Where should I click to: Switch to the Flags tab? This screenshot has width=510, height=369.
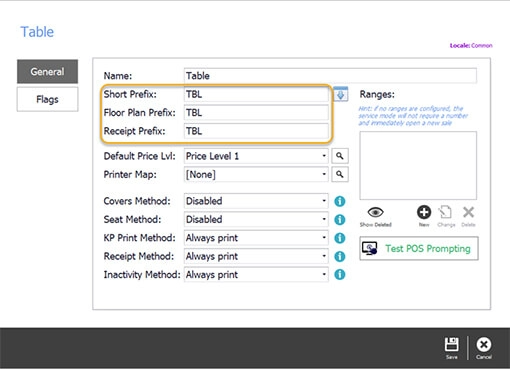pyautogui.click(x=47, y=99)
